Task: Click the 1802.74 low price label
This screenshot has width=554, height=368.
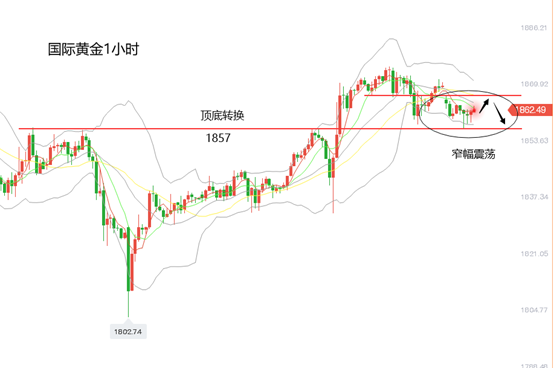Action: click(128, 332)
